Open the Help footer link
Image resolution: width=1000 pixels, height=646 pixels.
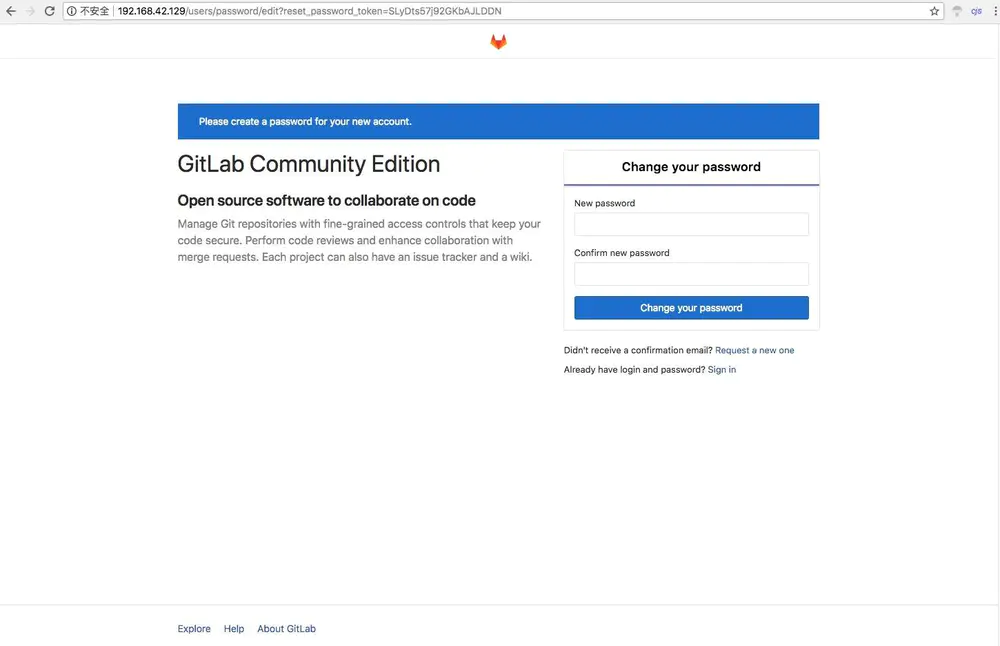(x=233, y=628)
